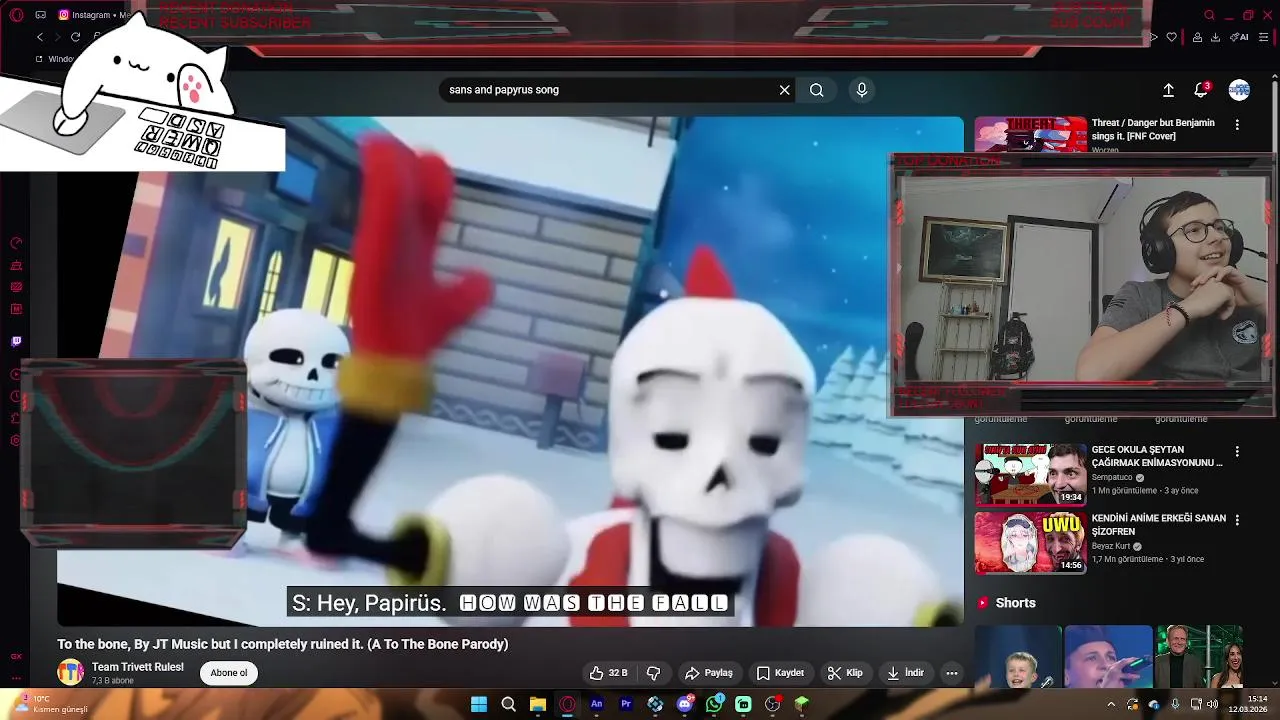Reload the page with the refresh icon
The width and height of the screenshot is (1280, 720).
coord(75,37)
